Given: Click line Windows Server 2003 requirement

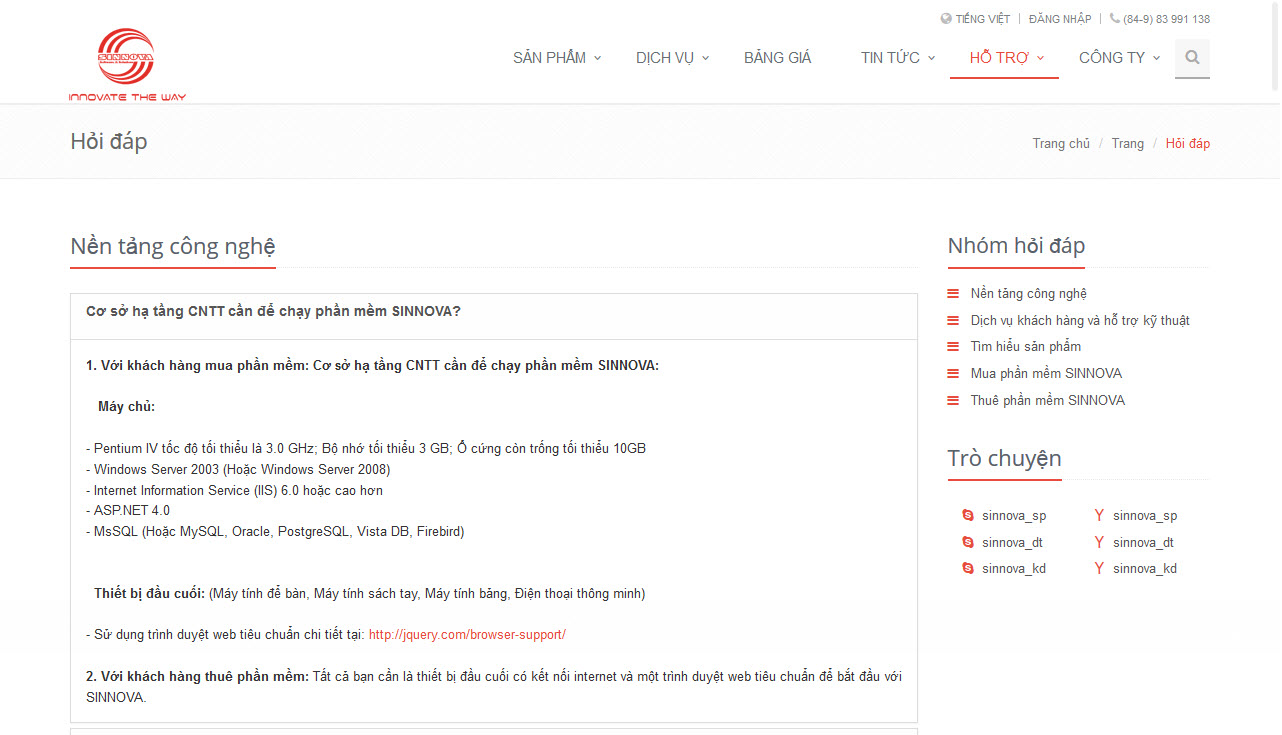Looking at the screenshot, I should click(x=238, y=469).
